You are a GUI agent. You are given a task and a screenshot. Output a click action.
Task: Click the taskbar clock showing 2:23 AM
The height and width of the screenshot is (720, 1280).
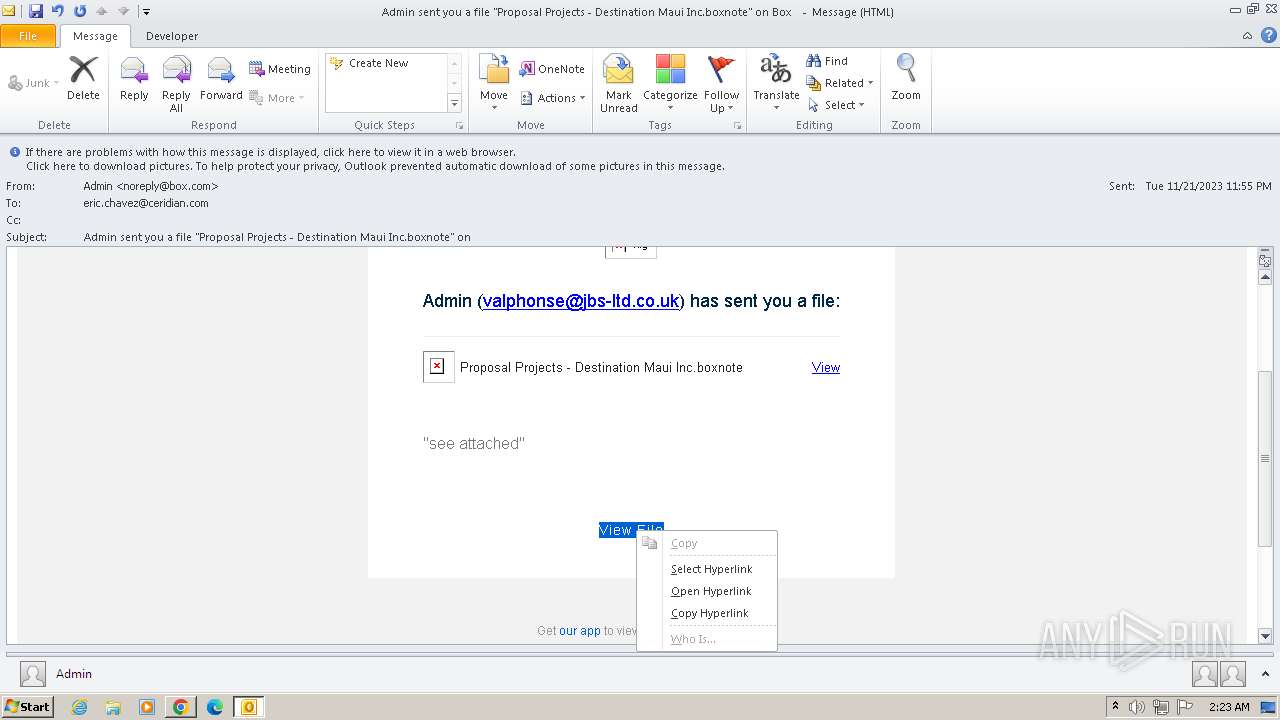(x=1229, y=707)
